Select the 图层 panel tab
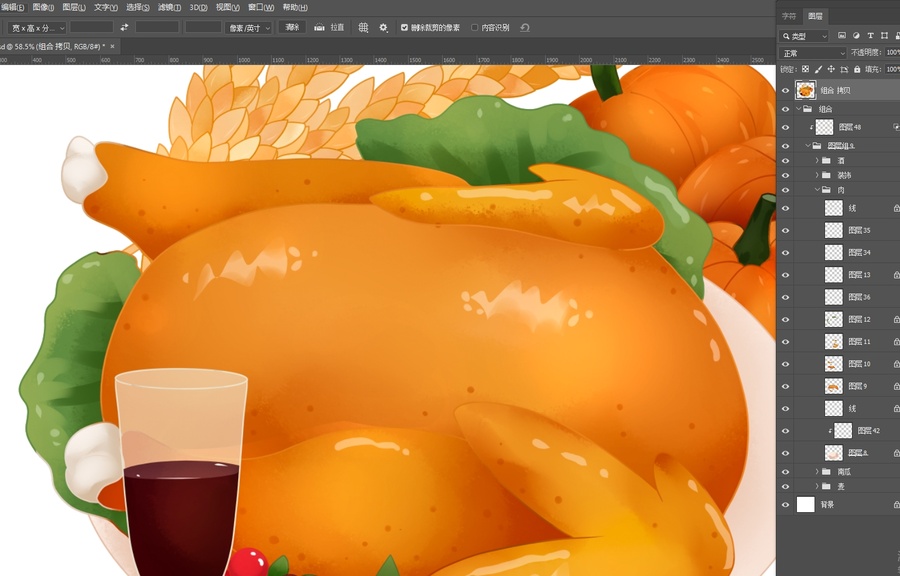This screenshot has height=576, width=900. click(815, 16)
